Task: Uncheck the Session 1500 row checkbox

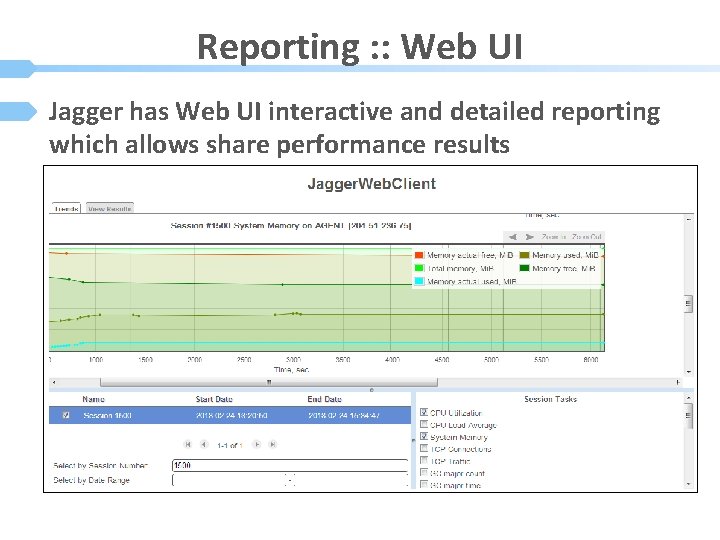Action: point(66,415)
